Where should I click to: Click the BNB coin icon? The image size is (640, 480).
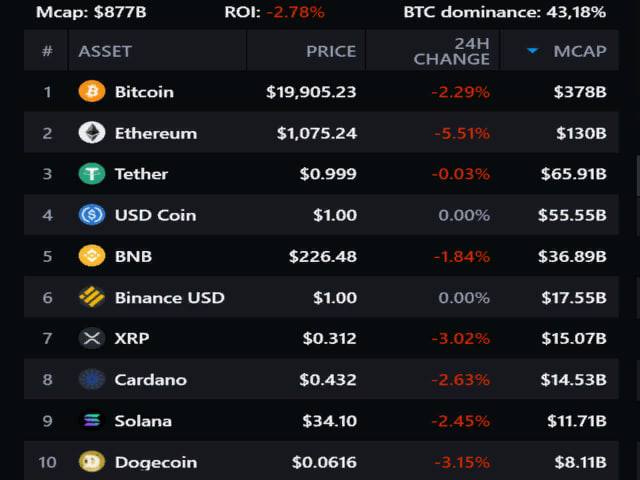91,256
